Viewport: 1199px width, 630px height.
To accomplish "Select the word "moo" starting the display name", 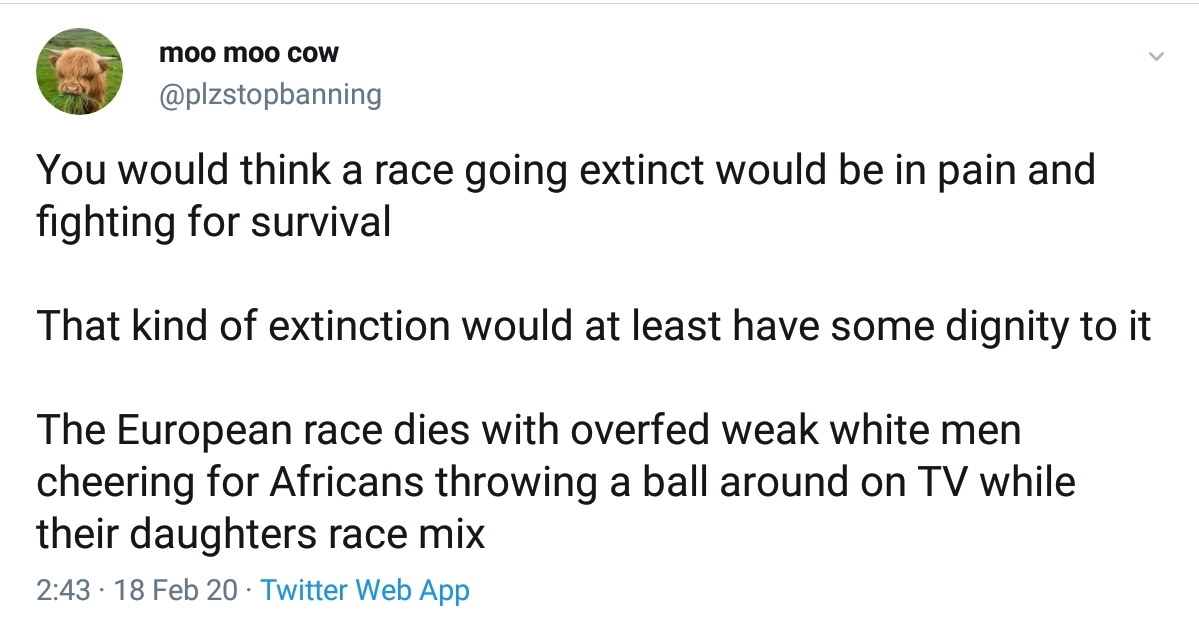I will [x=183, y=54].
